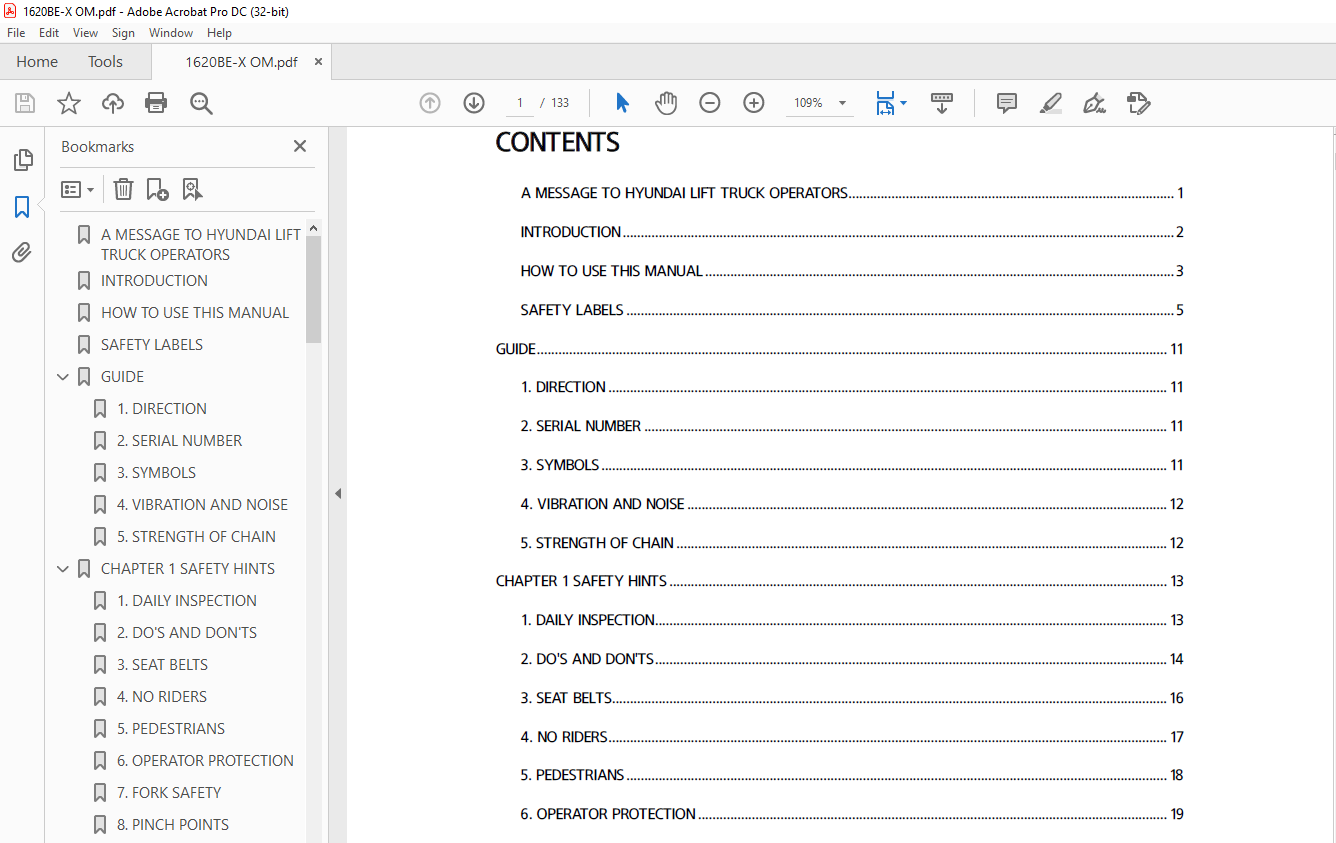Add file to starred favorites

click(x=68, y=103)
